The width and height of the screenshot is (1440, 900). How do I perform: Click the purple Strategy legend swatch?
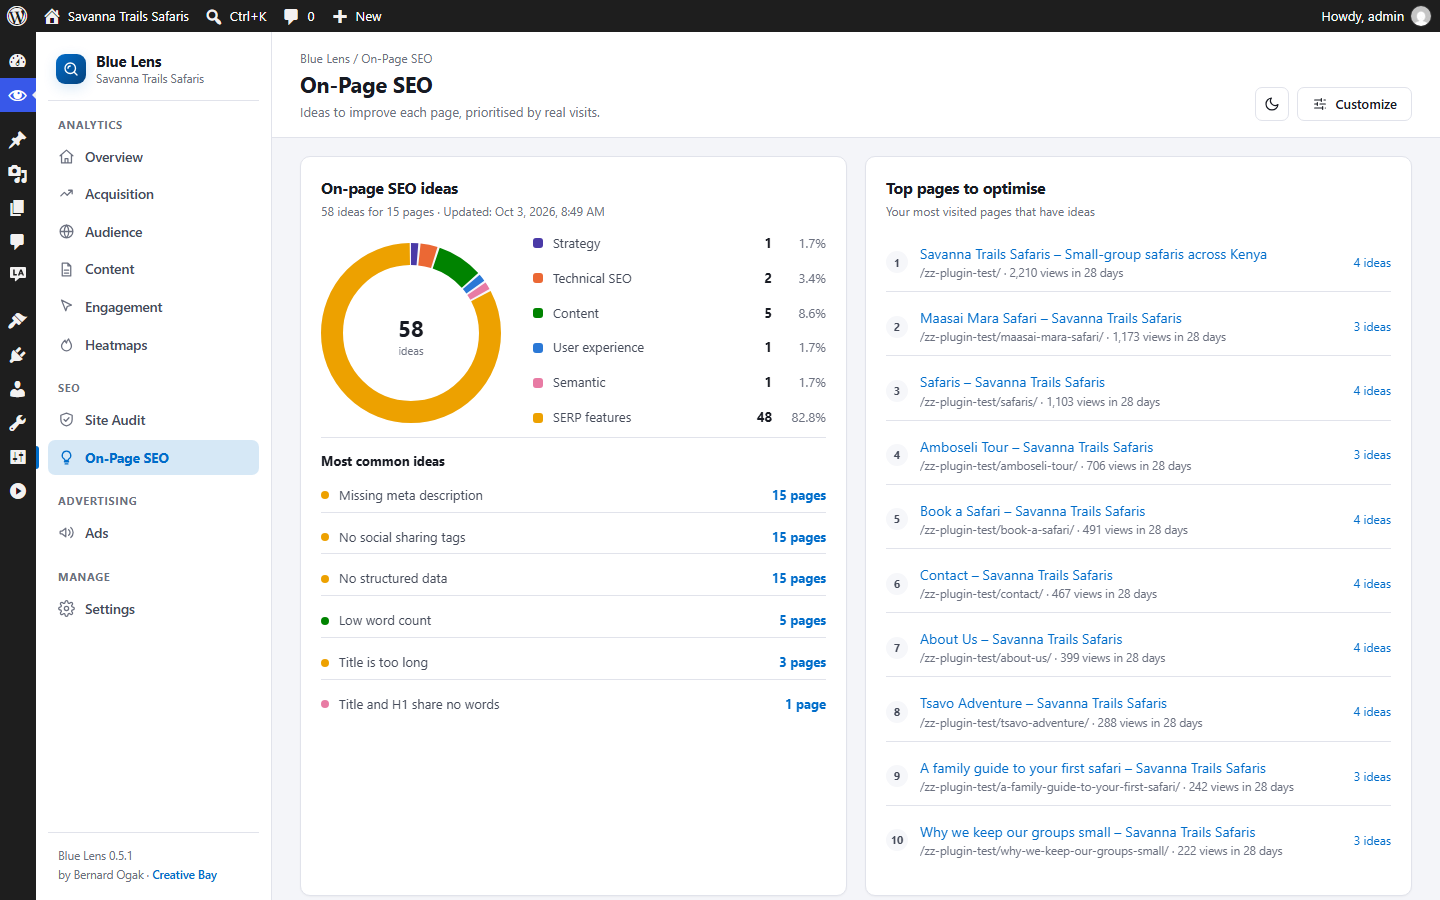coord(538,243)
